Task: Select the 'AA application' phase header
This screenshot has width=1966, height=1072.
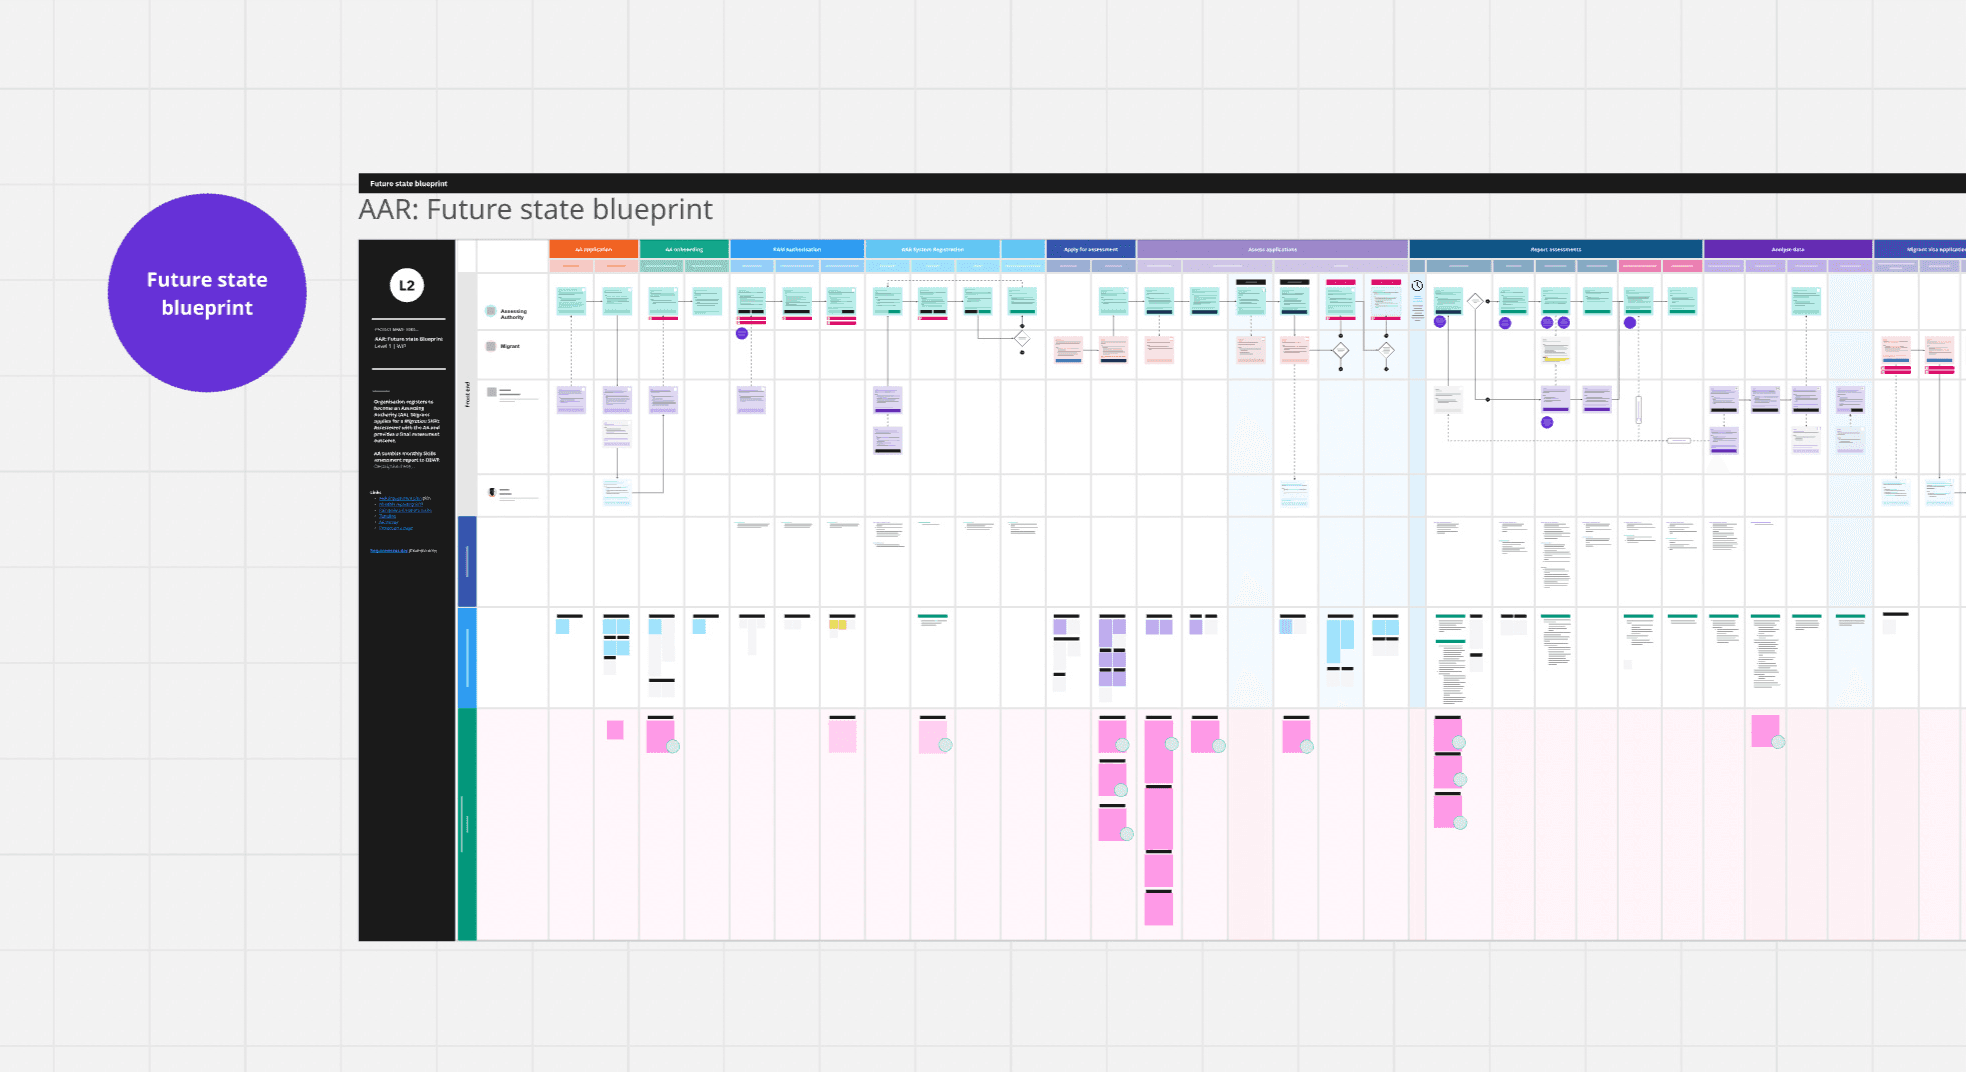Action: (x=593, y=249)
